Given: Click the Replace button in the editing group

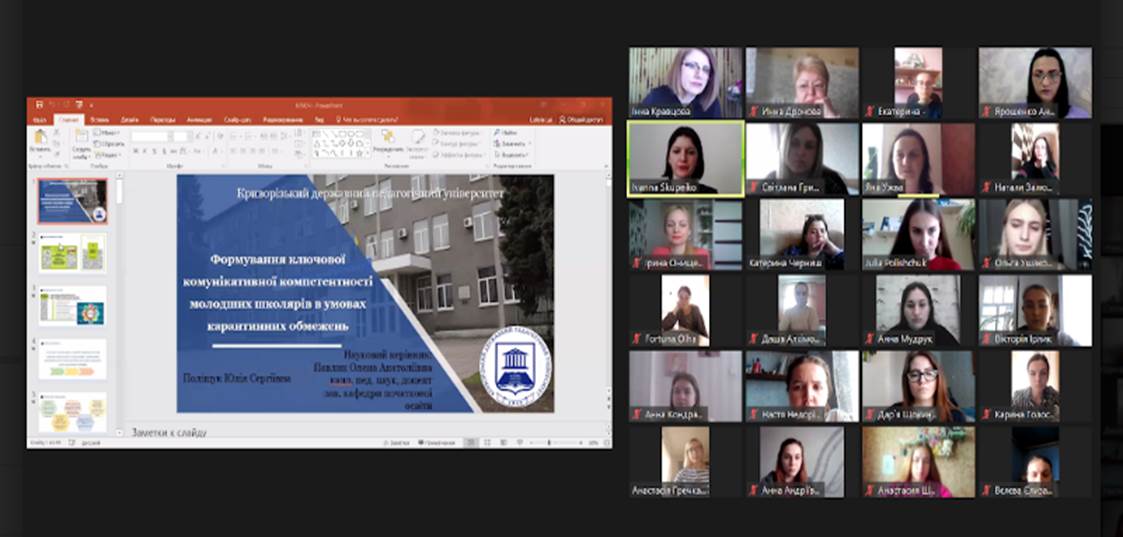Looking at the screenshot, I should click(x=508, y=143).
